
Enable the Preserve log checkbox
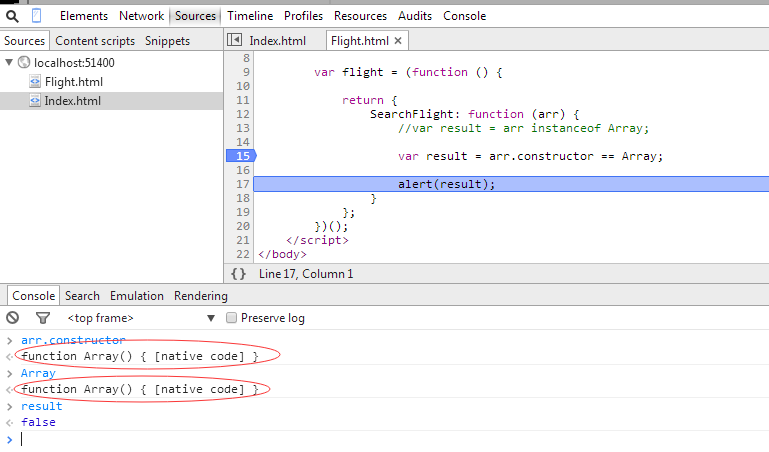pyautogui.click(x=231, y=318)
